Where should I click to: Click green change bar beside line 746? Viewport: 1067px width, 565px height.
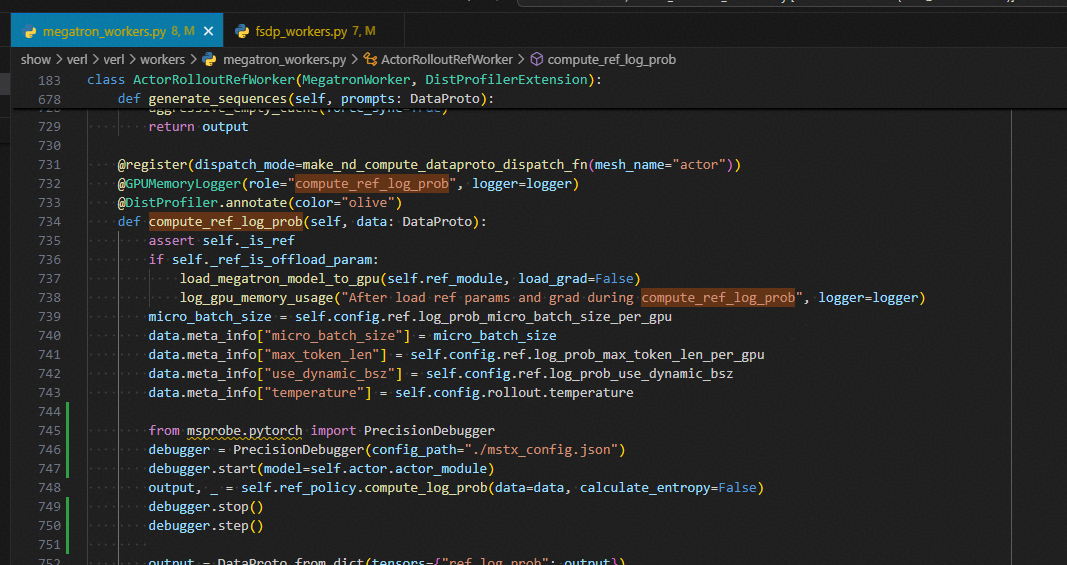67,449
